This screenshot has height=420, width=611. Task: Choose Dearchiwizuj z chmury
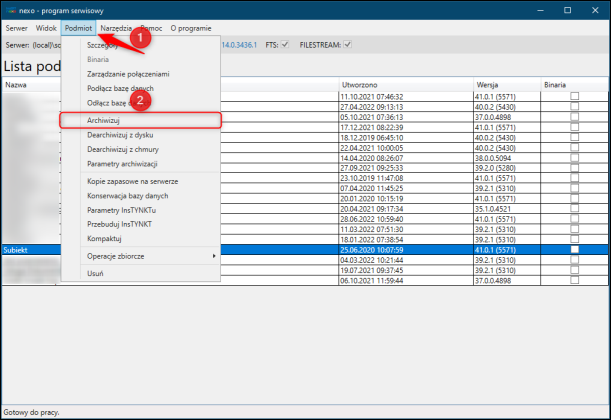pyautogui.click(x=123, y=149)
